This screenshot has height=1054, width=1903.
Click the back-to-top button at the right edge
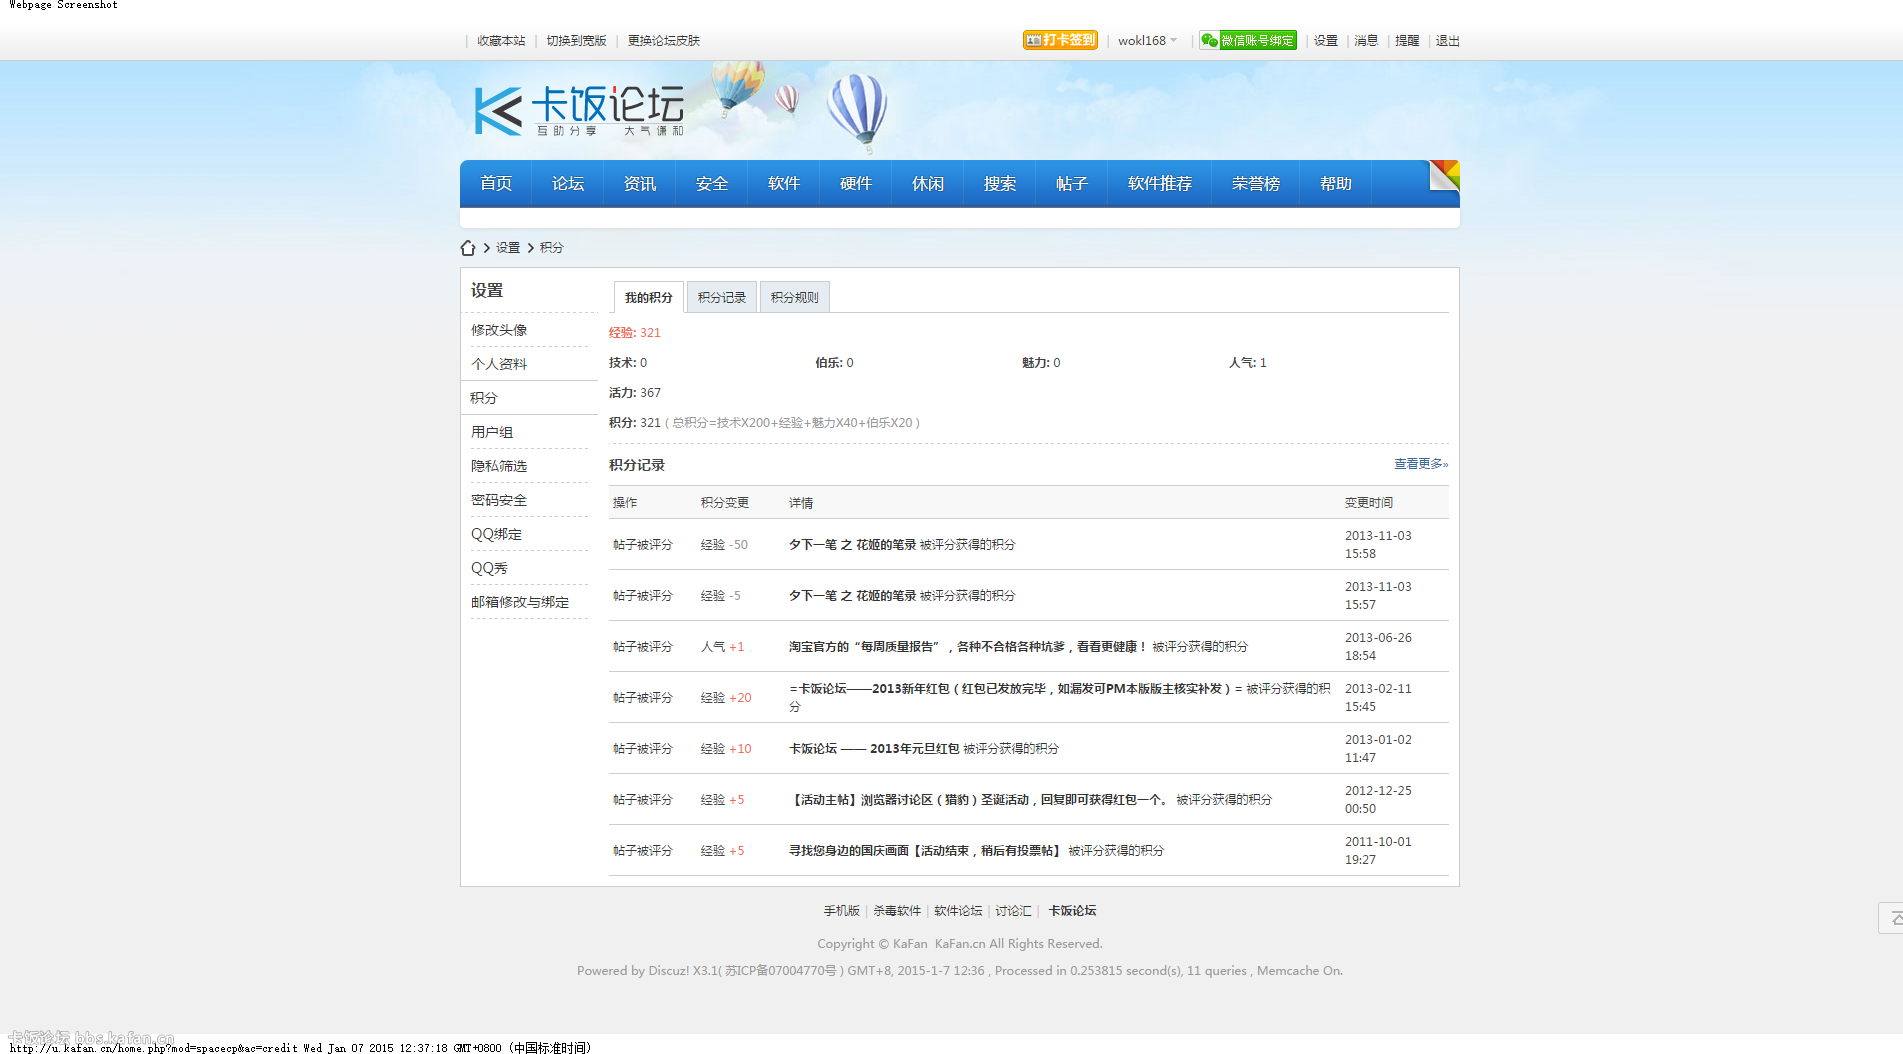pos(1892,918)
